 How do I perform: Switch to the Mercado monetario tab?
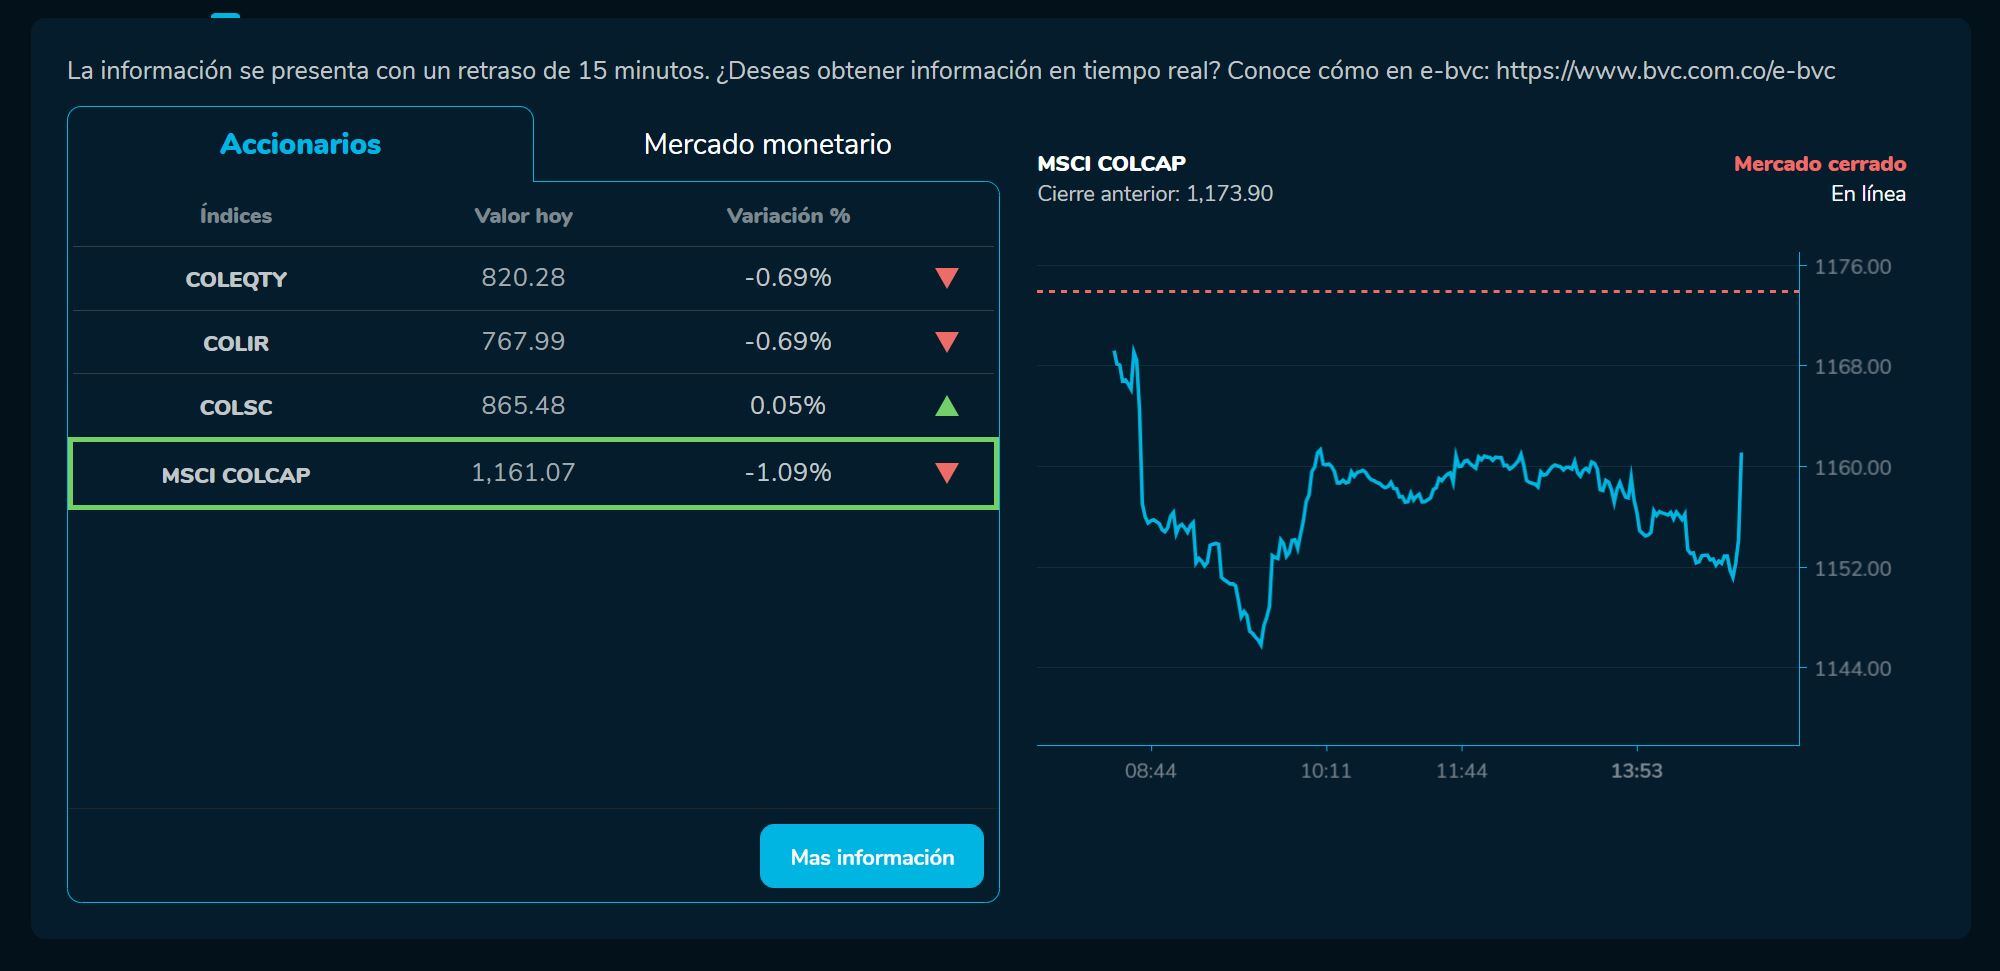point(767,144)
